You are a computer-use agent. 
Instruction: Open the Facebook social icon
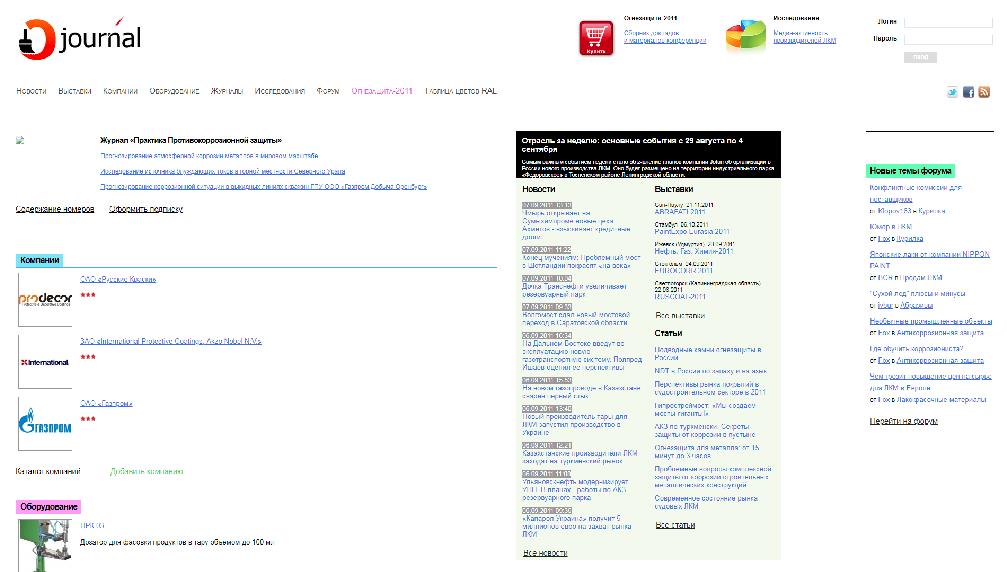tap(968, 92)
